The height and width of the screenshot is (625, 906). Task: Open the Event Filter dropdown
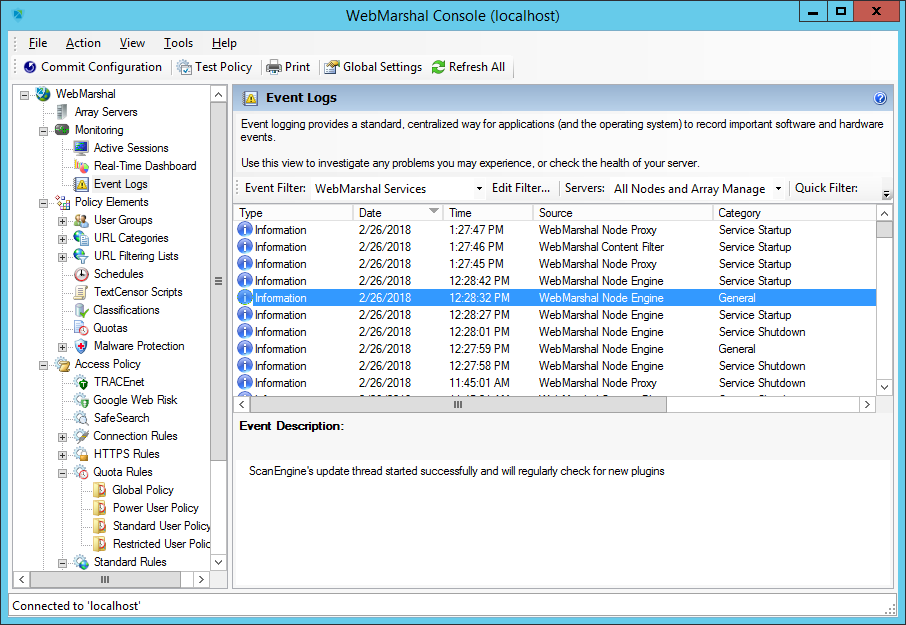tap(479, 189)
